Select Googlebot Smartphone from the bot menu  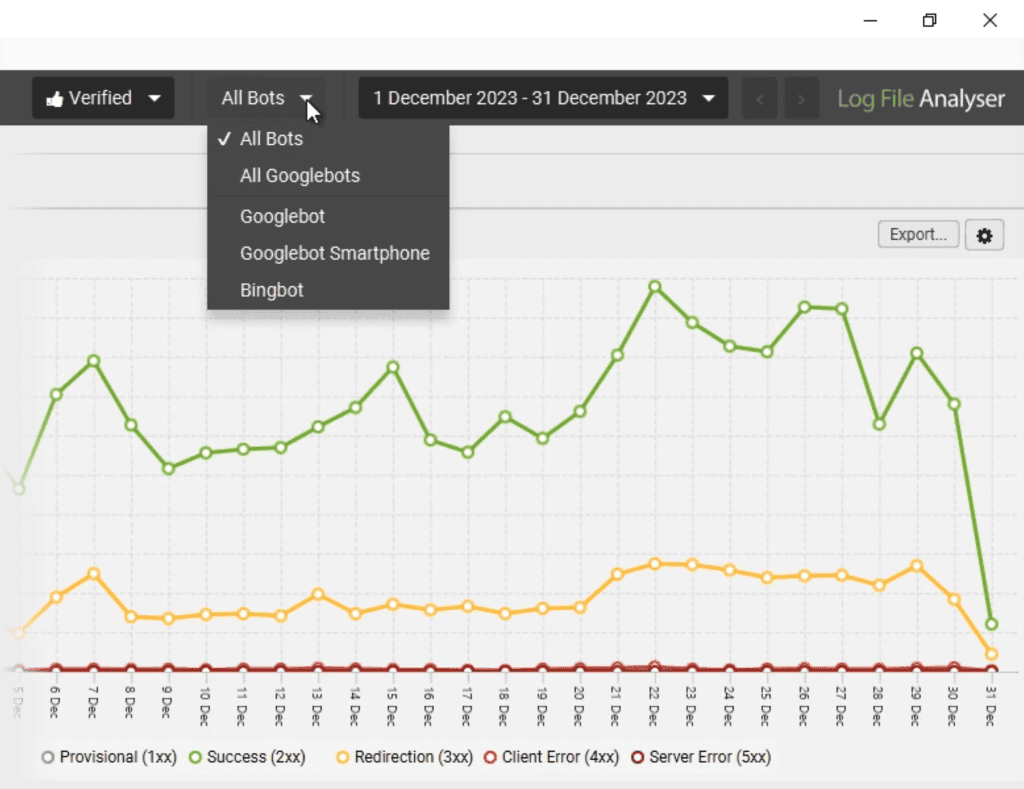pos(334,253)
